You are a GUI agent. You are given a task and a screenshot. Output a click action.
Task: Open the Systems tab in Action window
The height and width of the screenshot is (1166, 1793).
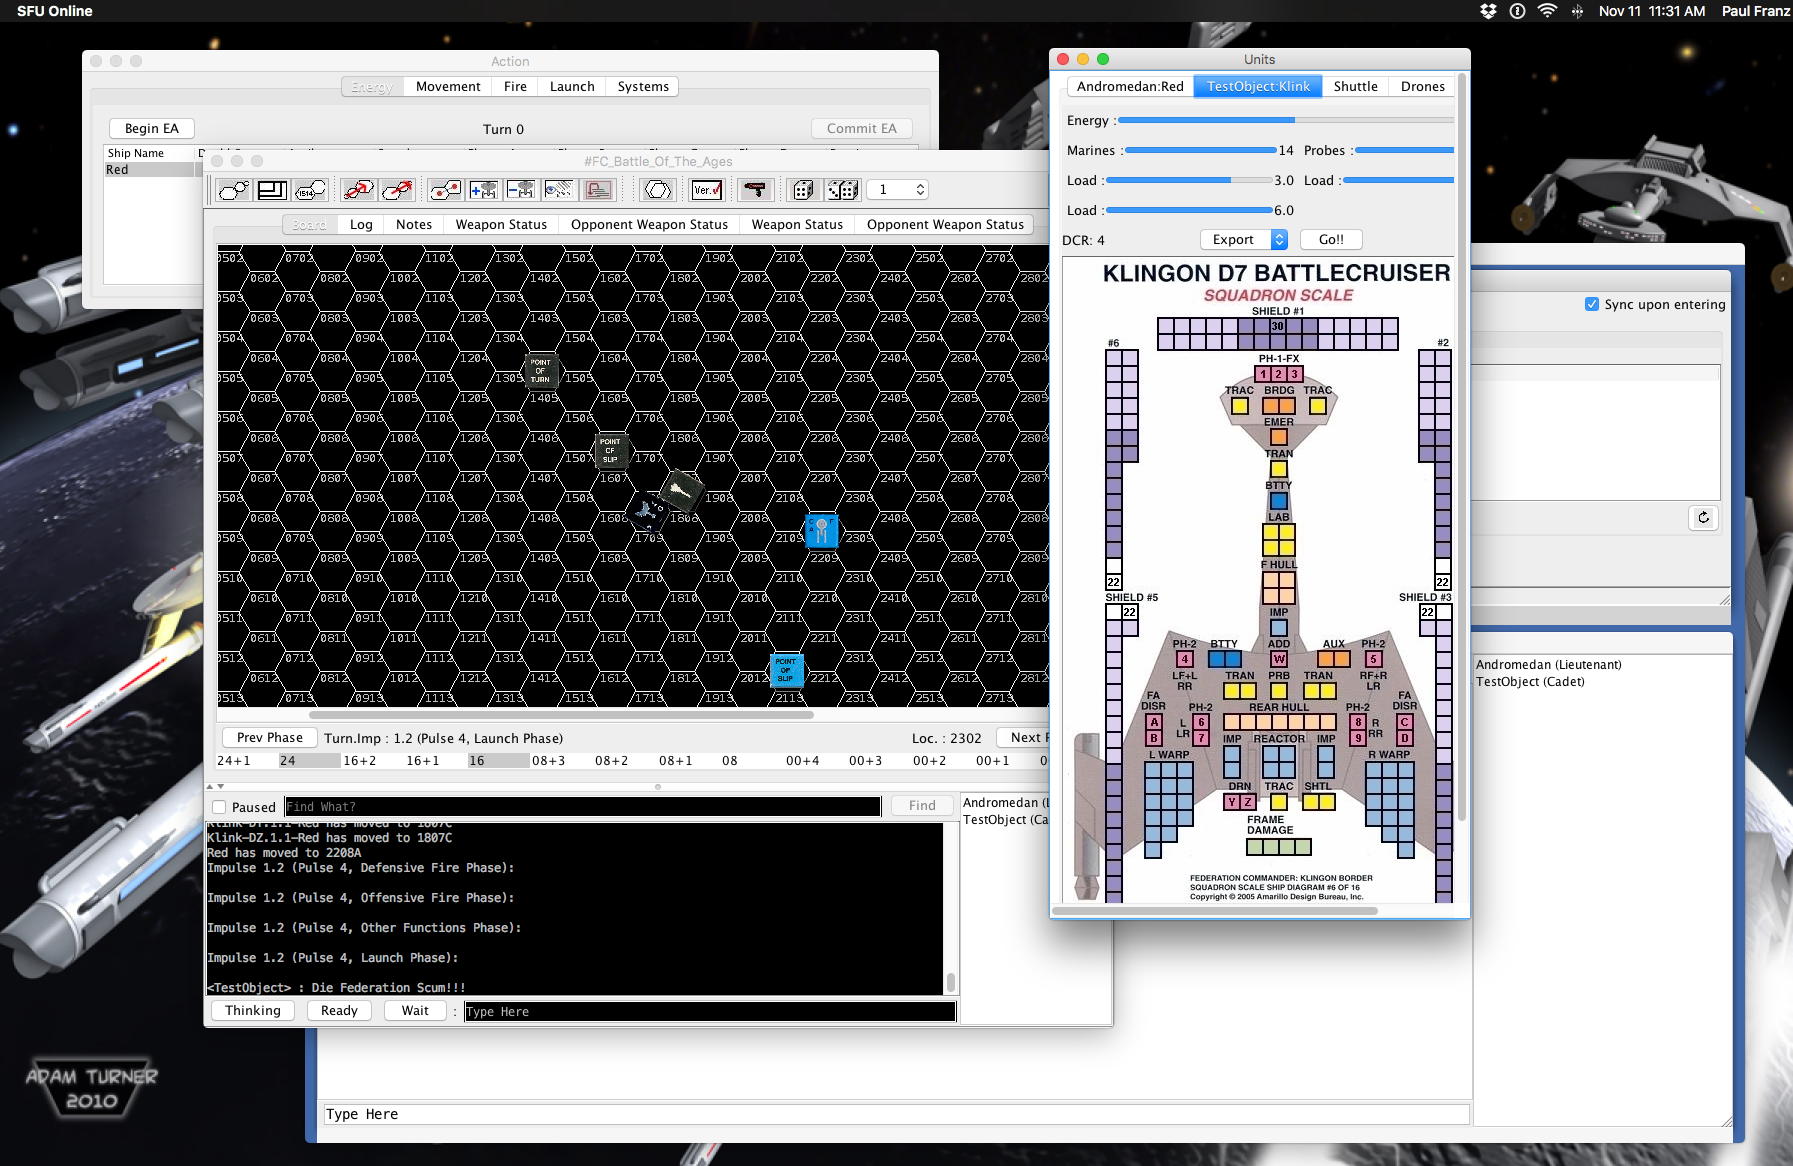[643, 87]
